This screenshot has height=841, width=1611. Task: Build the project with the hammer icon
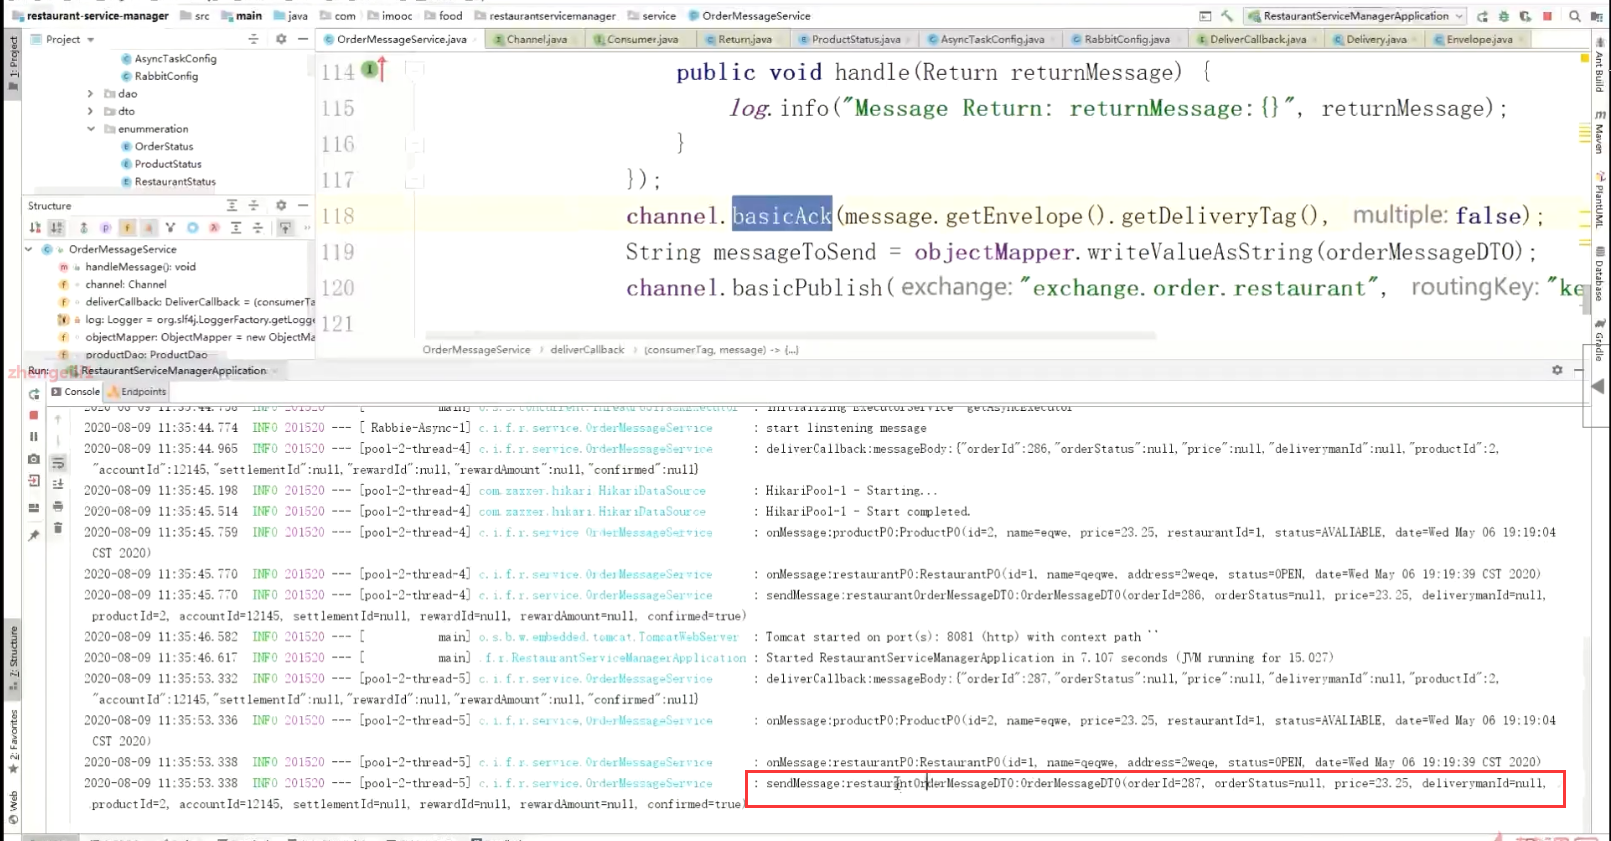coord(1227,16)
